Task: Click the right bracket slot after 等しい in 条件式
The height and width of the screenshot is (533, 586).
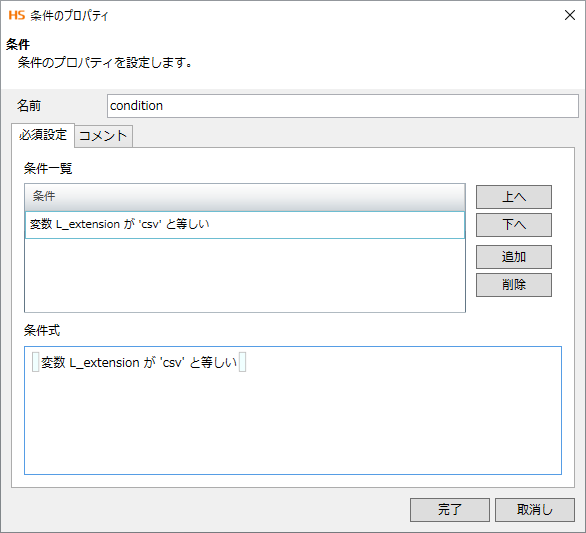Action: (x=242, y=362)
